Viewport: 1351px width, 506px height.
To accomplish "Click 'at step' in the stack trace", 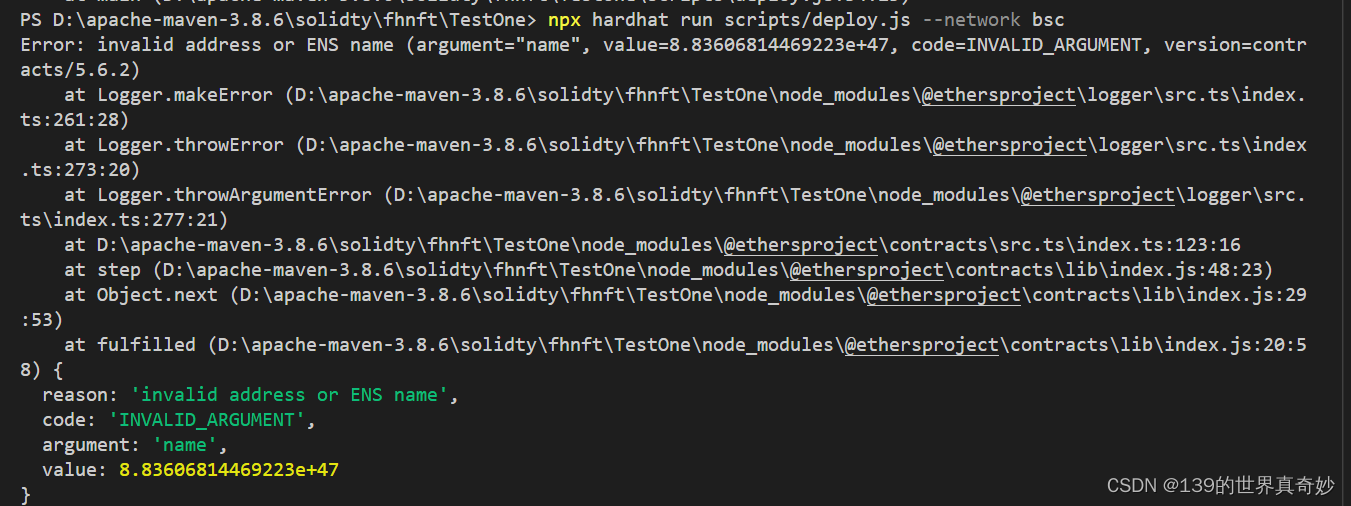I will (x=102, y=270).
